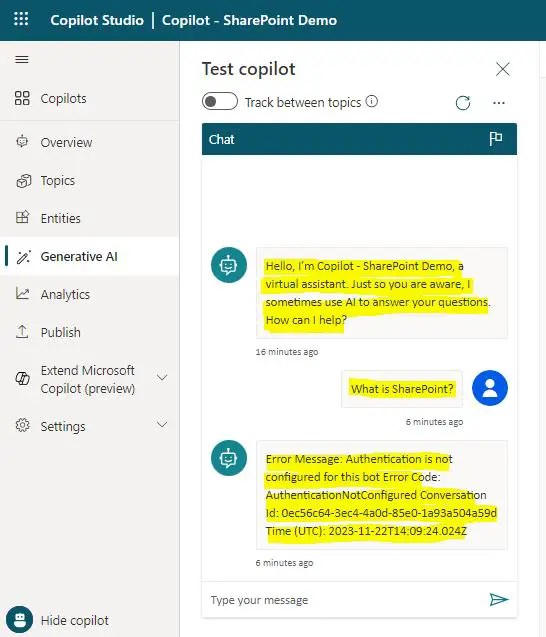Click the Topics icon in sidebar
546x637 pixels.
point(23,180)
